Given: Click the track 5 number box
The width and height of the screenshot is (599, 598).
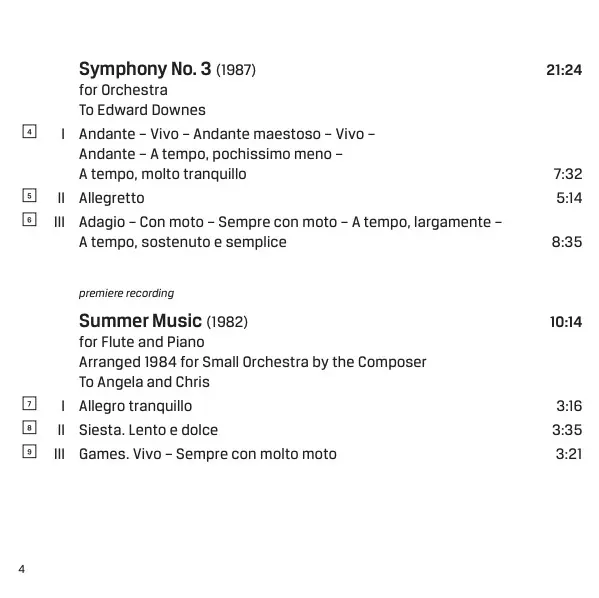Looking at the screenshot, I should click(x=29, y=195).
